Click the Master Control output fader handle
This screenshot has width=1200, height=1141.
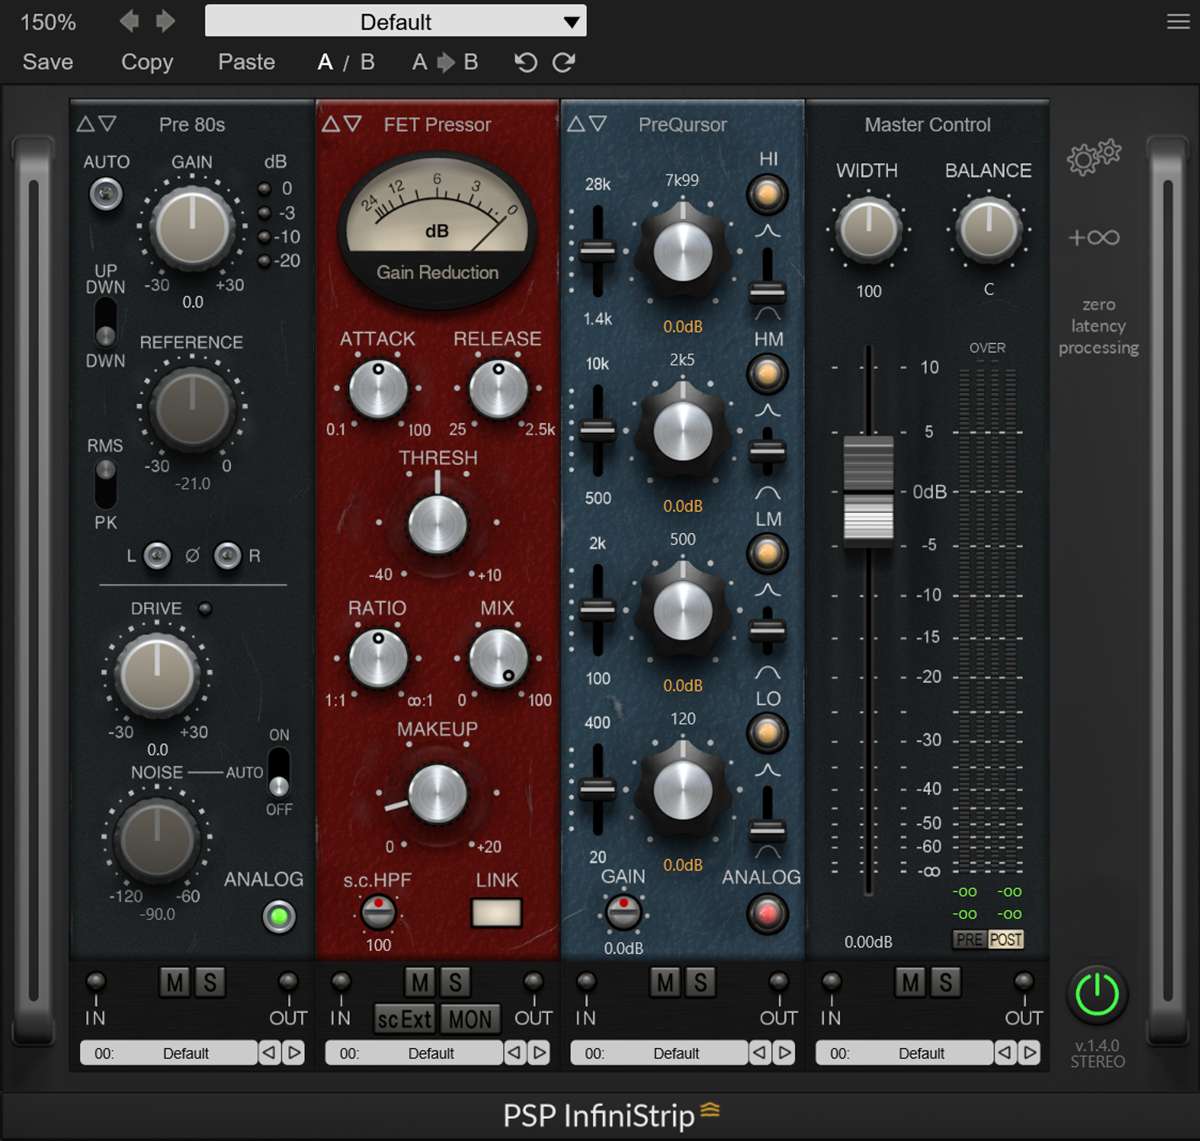coord(868,491)
